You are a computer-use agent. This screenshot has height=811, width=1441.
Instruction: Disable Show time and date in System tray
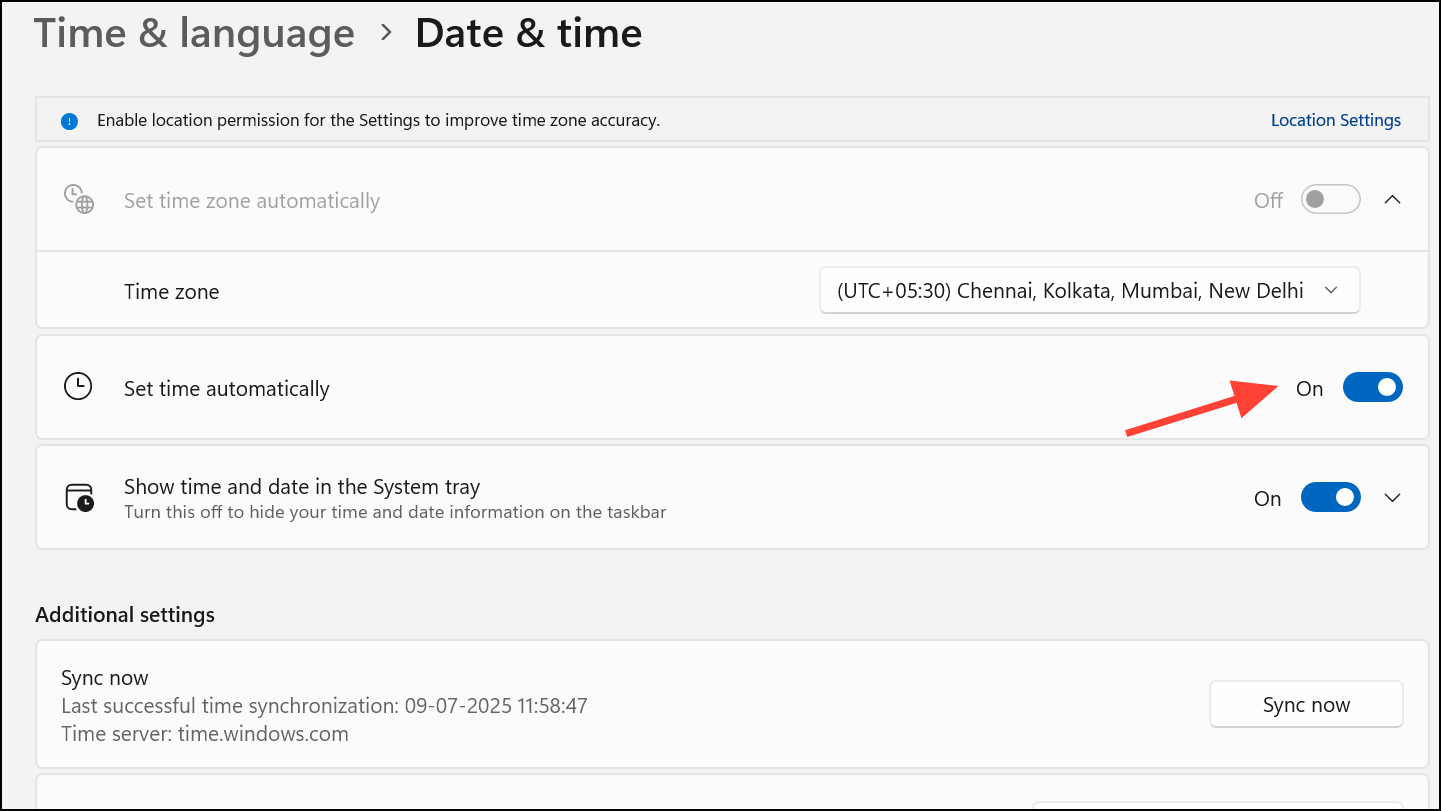pos(1330,497)
